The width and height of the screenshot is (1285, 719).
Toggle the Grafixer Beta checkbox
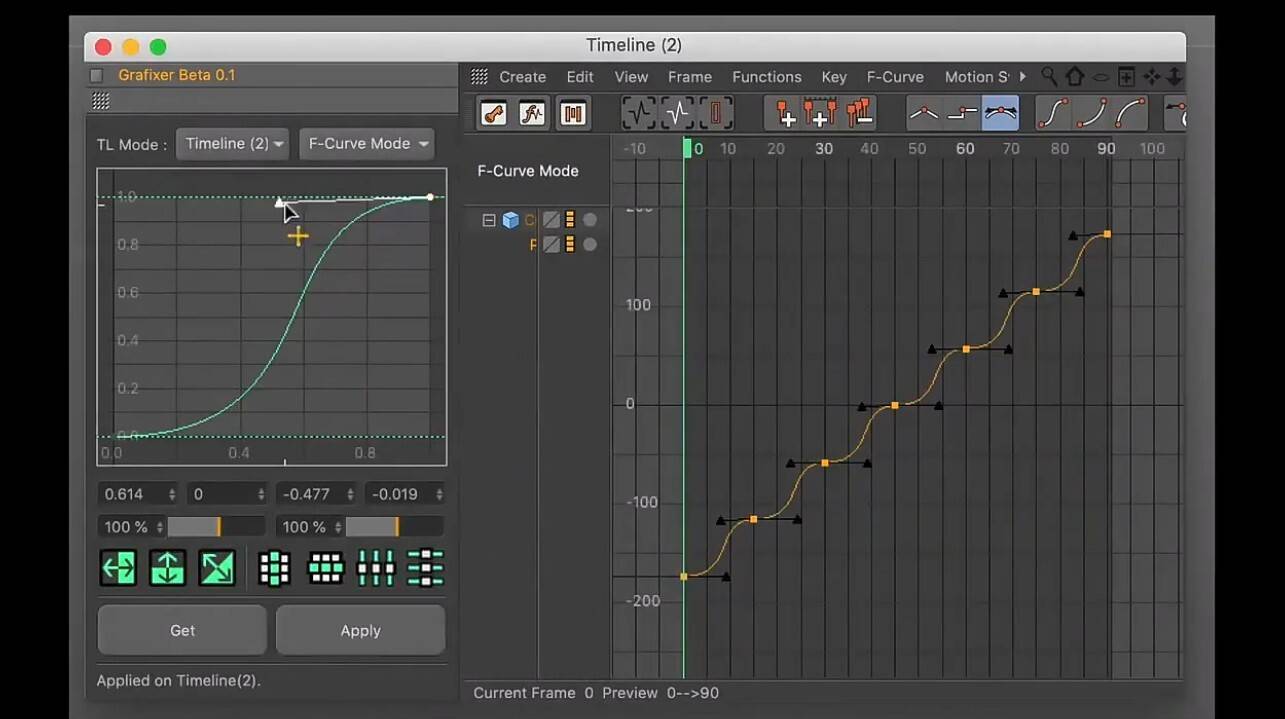[x=96, y=74]
